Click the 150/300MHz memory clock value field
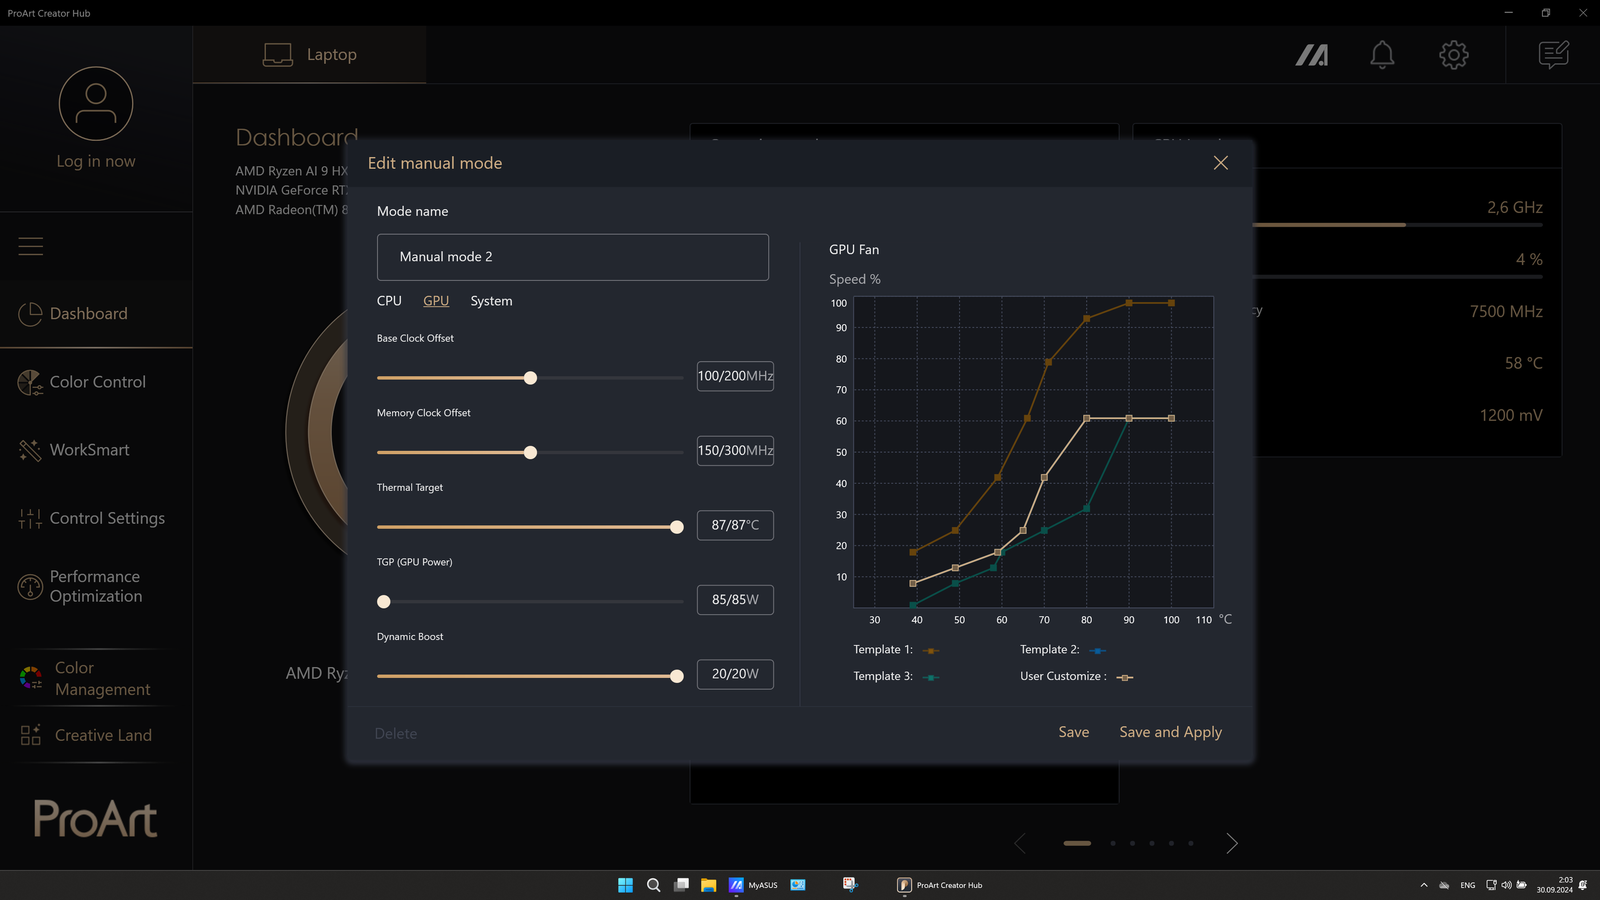The height and width of the screenshot is (900, 1600). [735, 451]
